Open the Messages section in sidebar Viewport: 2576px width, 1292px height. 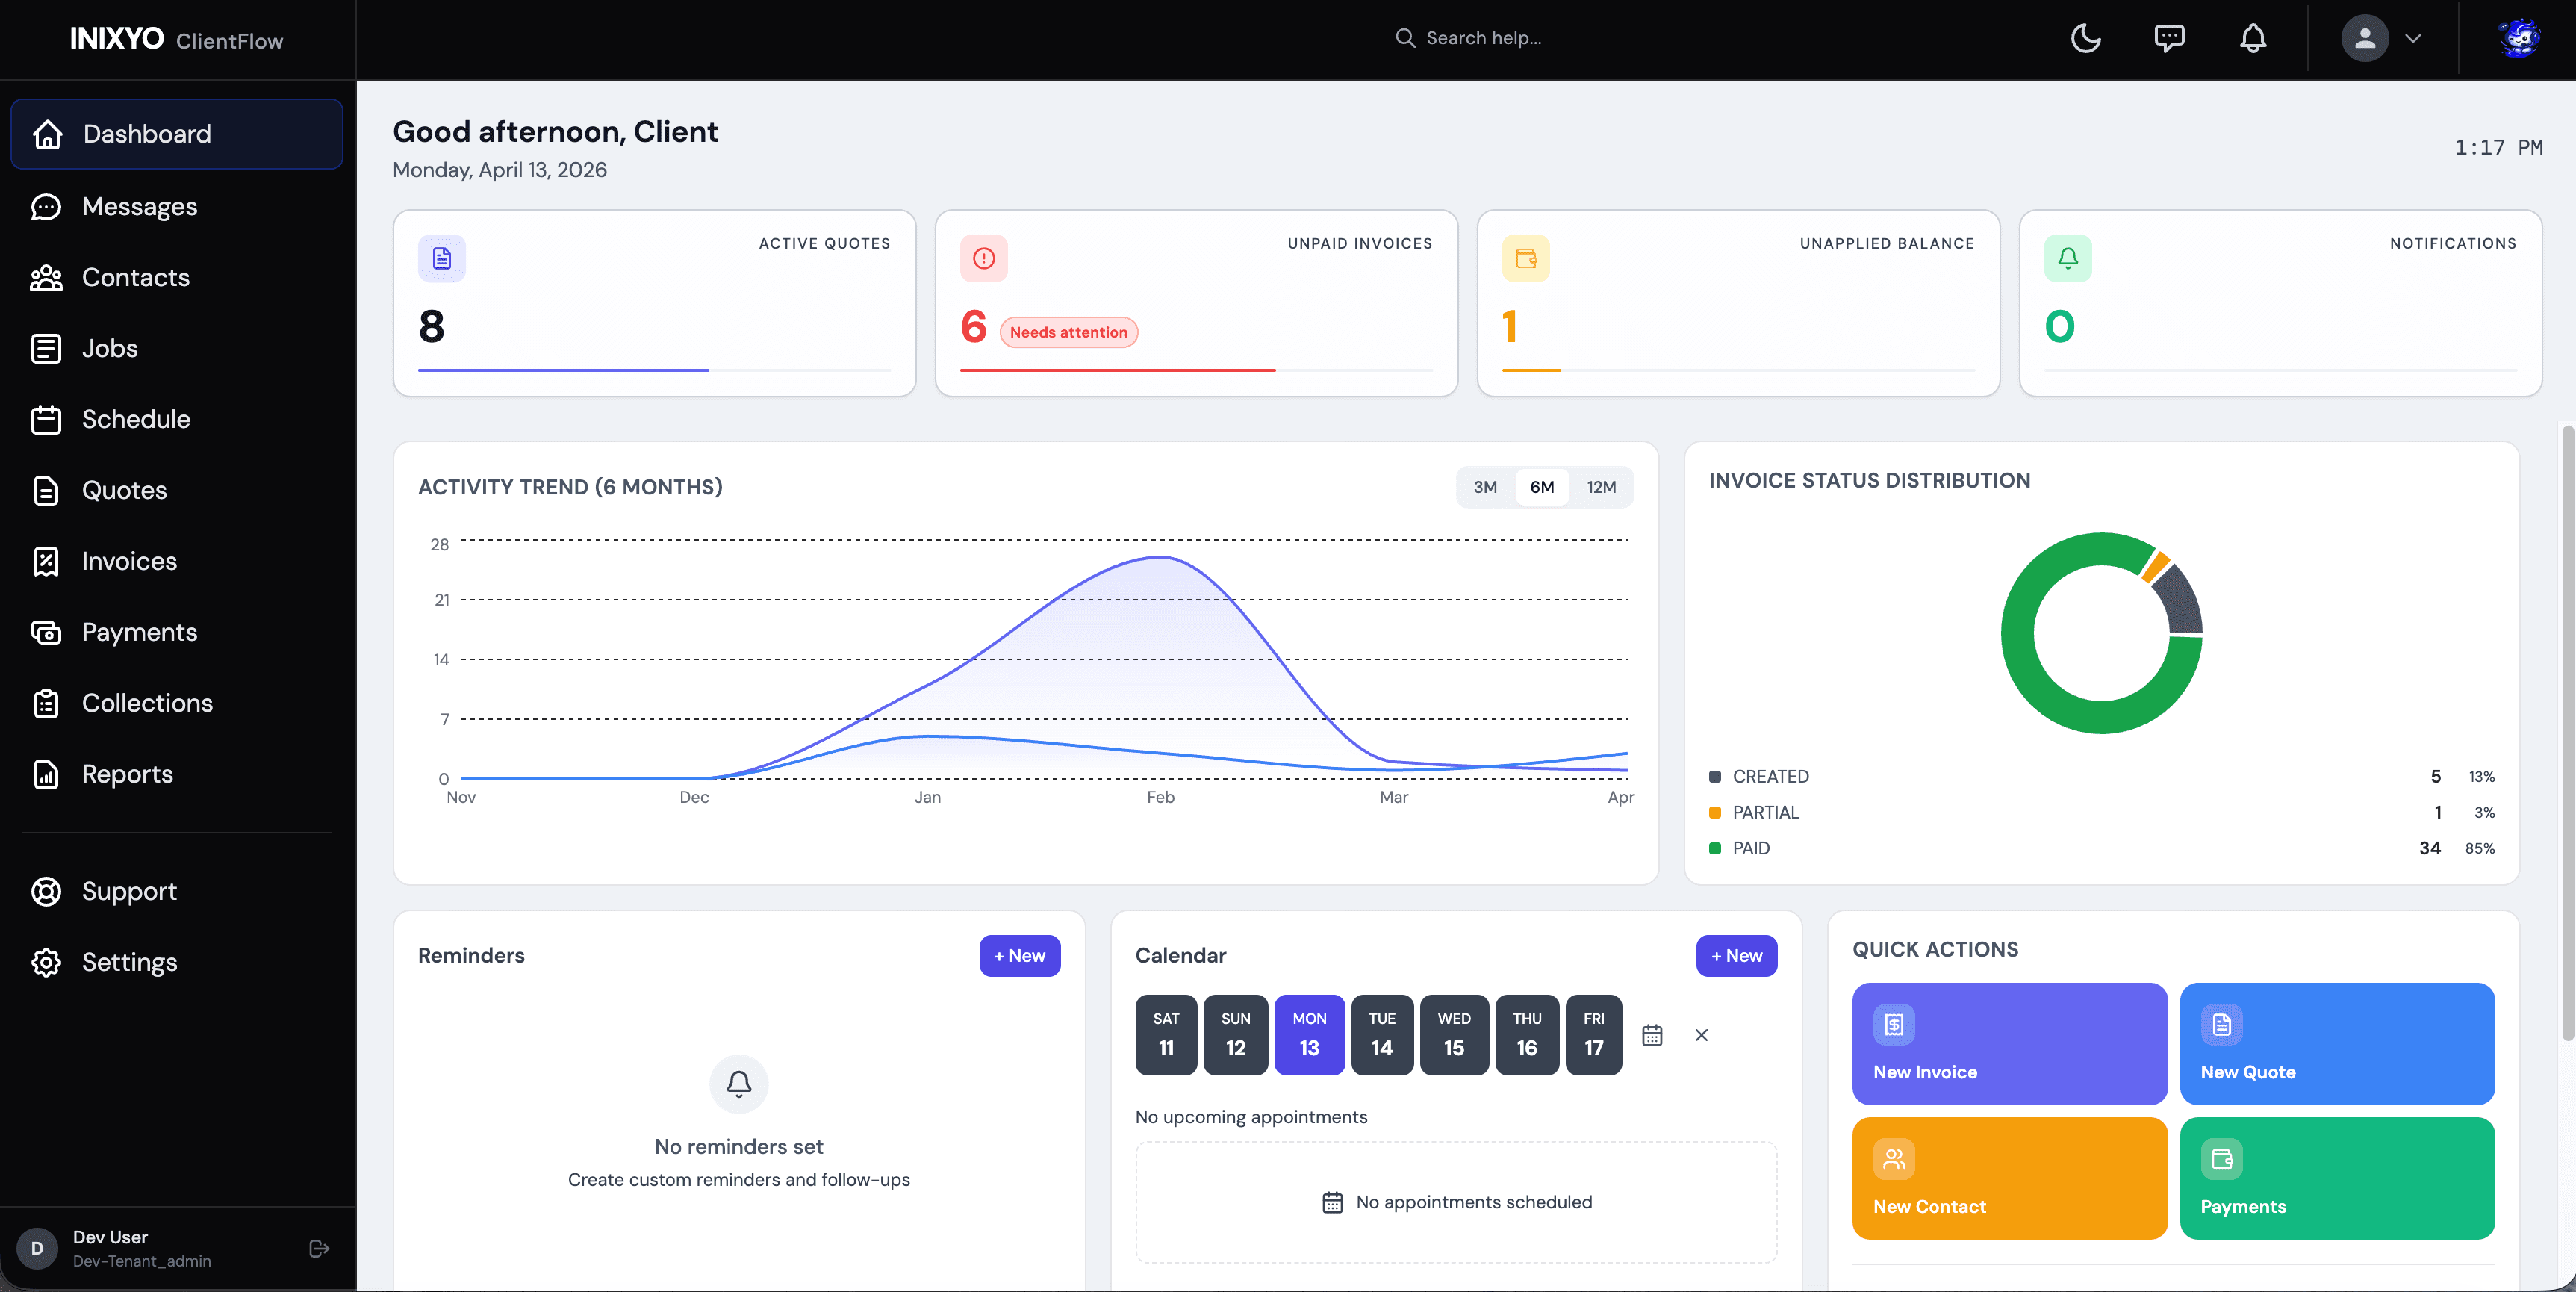pyautogui.click(x=139, y=206)
